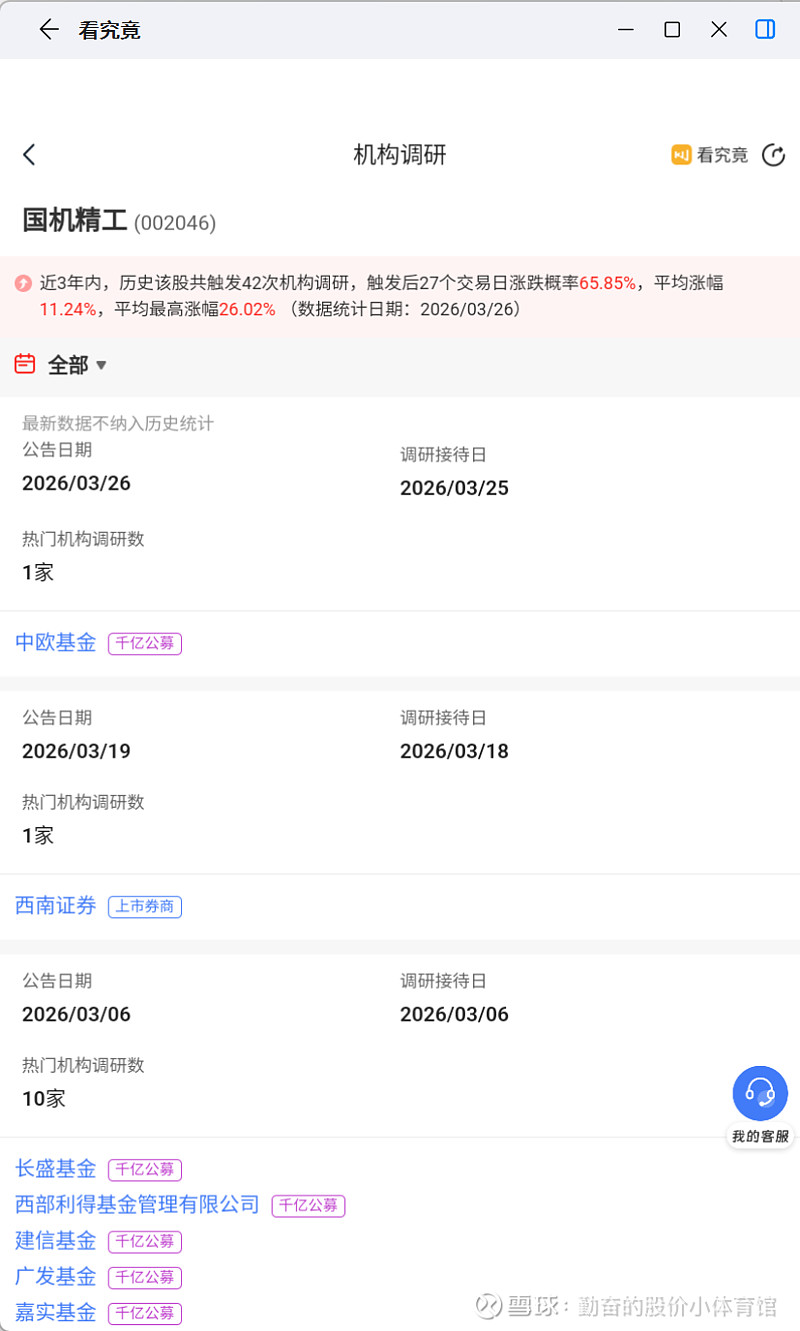Click the calendar icon beside 全部

25,365
